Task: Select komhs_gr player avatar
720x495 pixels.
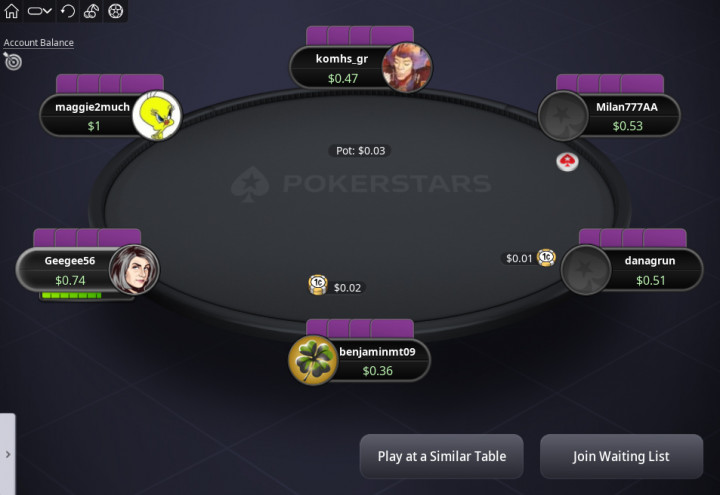Action: [406, 68]
